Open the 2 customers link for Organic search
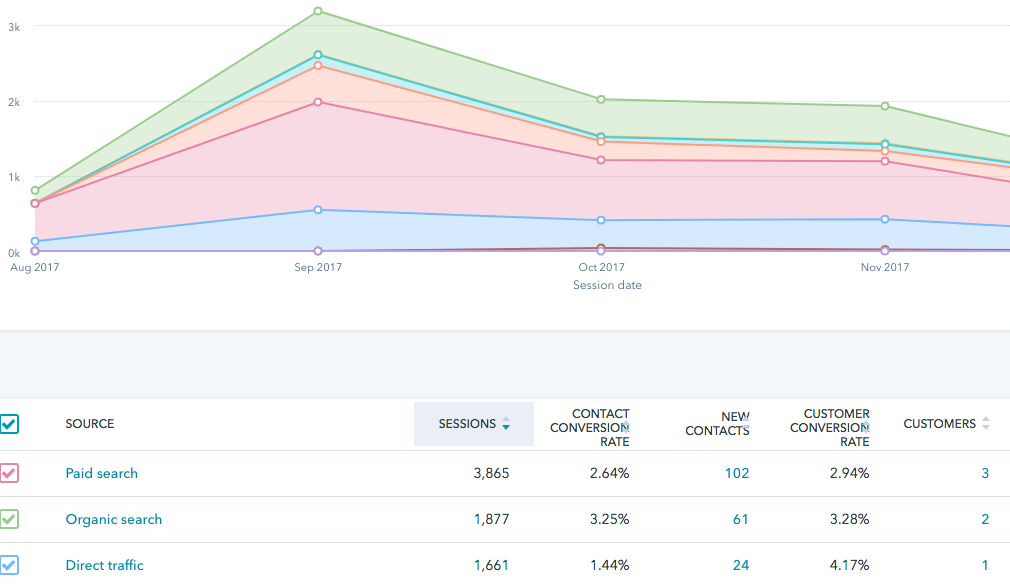 click(x=985, y=519)
